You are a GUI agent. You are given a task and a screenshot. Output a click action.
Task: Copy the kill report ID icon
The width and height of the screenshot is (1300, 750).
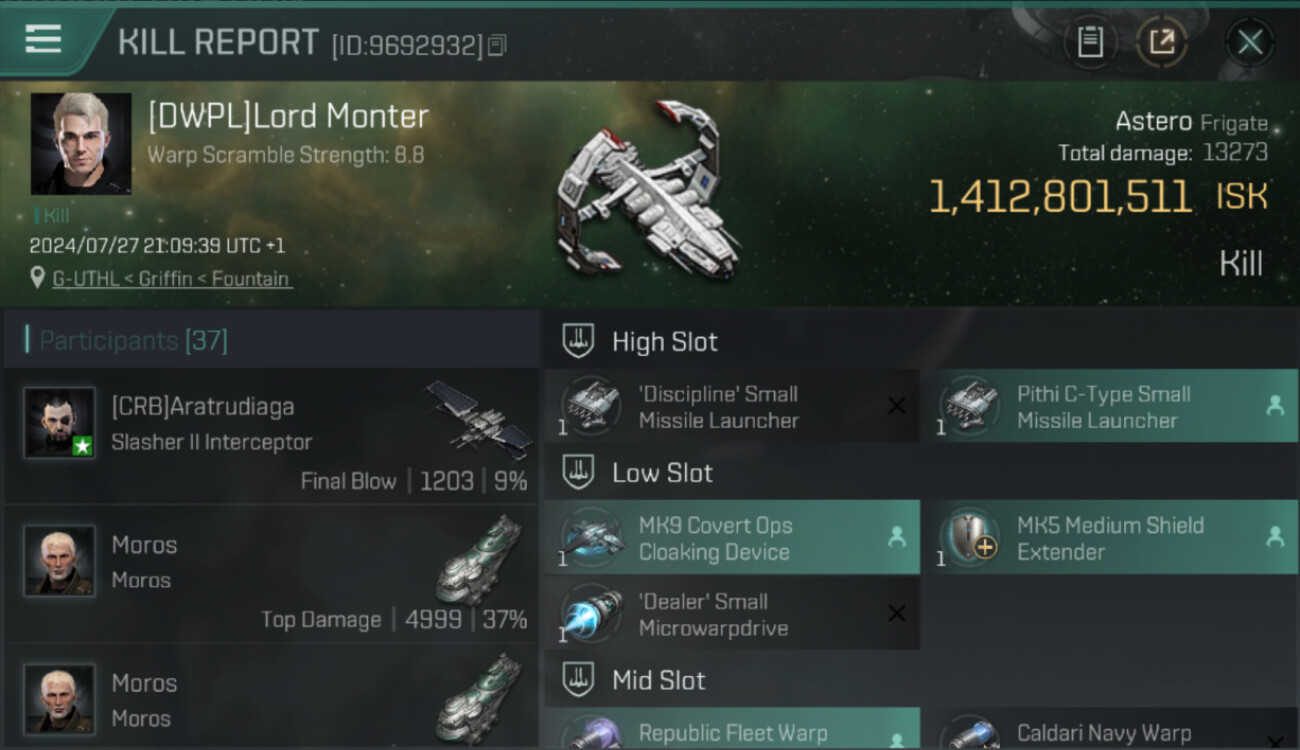click(497, 45)
